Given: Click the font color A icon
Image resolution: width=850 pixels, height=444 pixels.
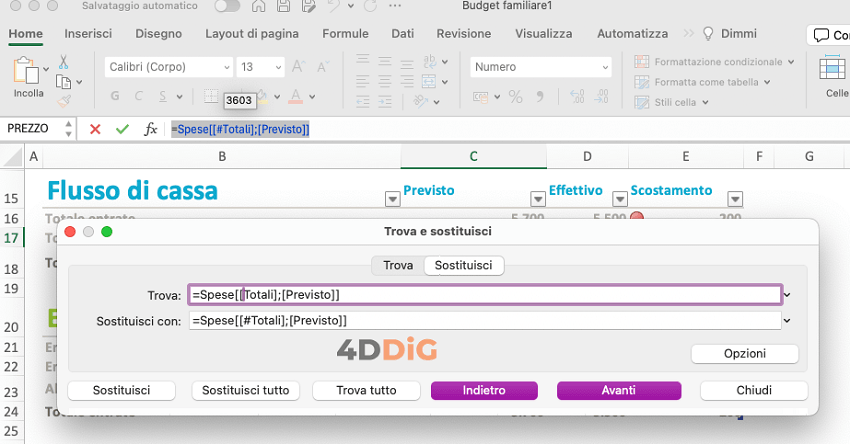Looking at the screenshot, I should (x=295, y=96).
